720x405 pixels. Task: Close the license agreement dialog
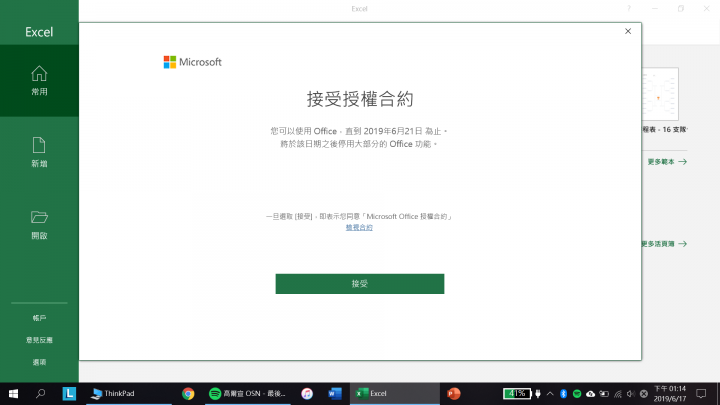[x=628, y=31]
